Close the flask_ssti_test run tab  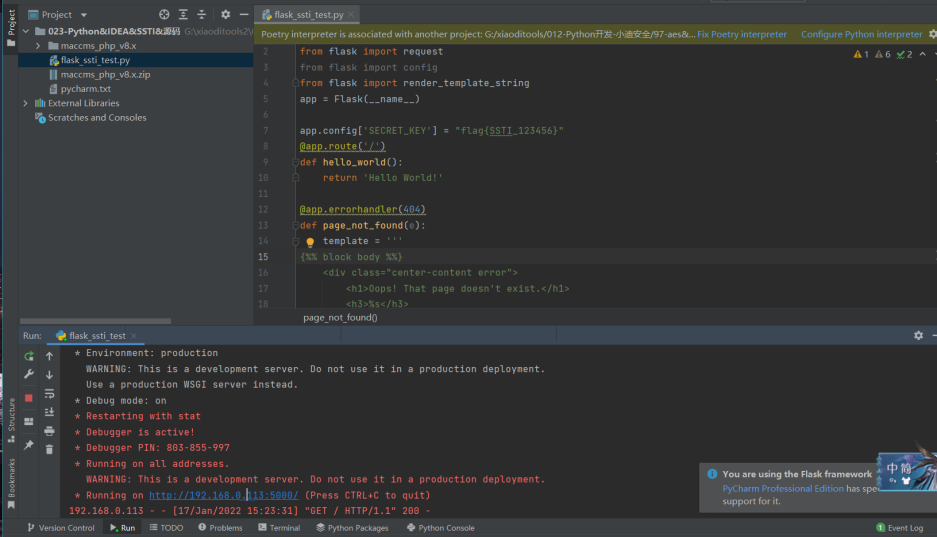click(x=134, y=336)
